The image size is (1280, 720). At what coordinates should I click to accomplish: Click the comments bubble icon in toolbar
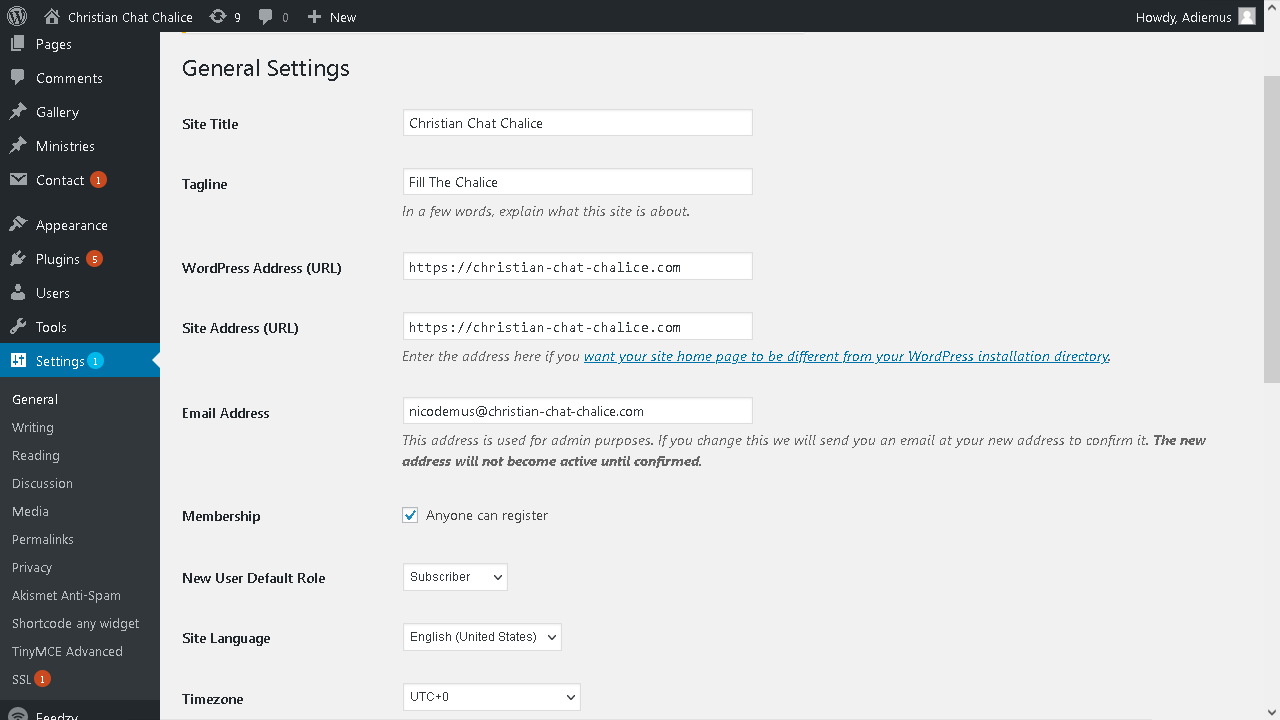(266, 17)
